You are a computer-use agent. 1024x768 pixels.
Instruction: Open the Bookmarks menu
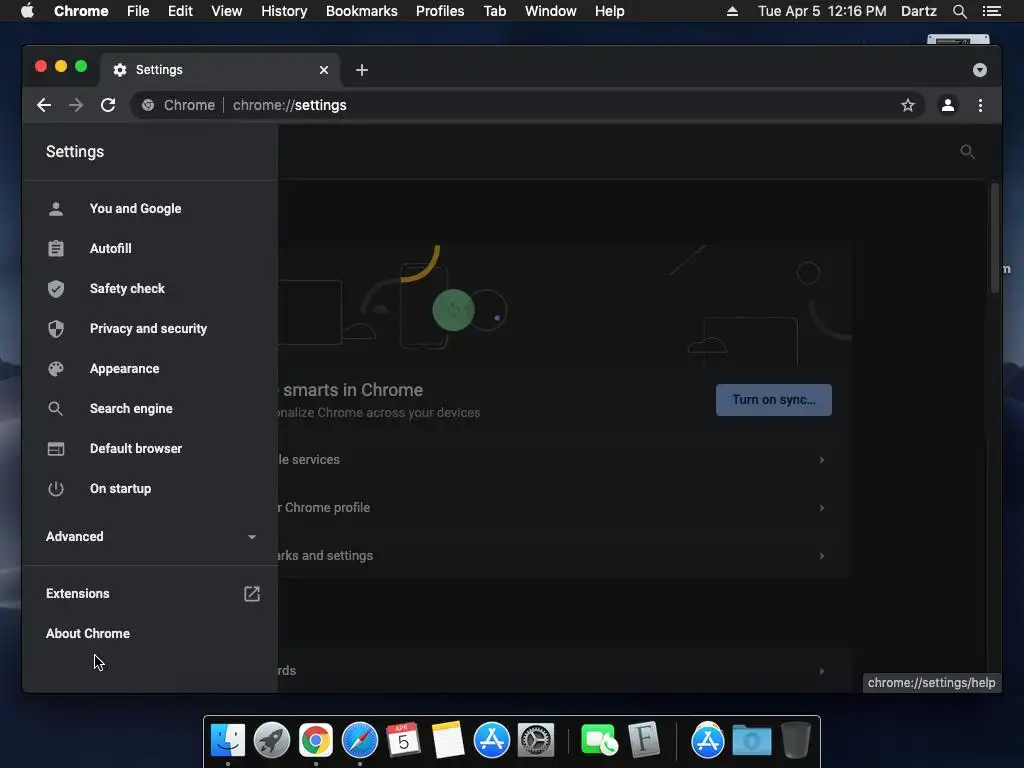pos(362,11)
